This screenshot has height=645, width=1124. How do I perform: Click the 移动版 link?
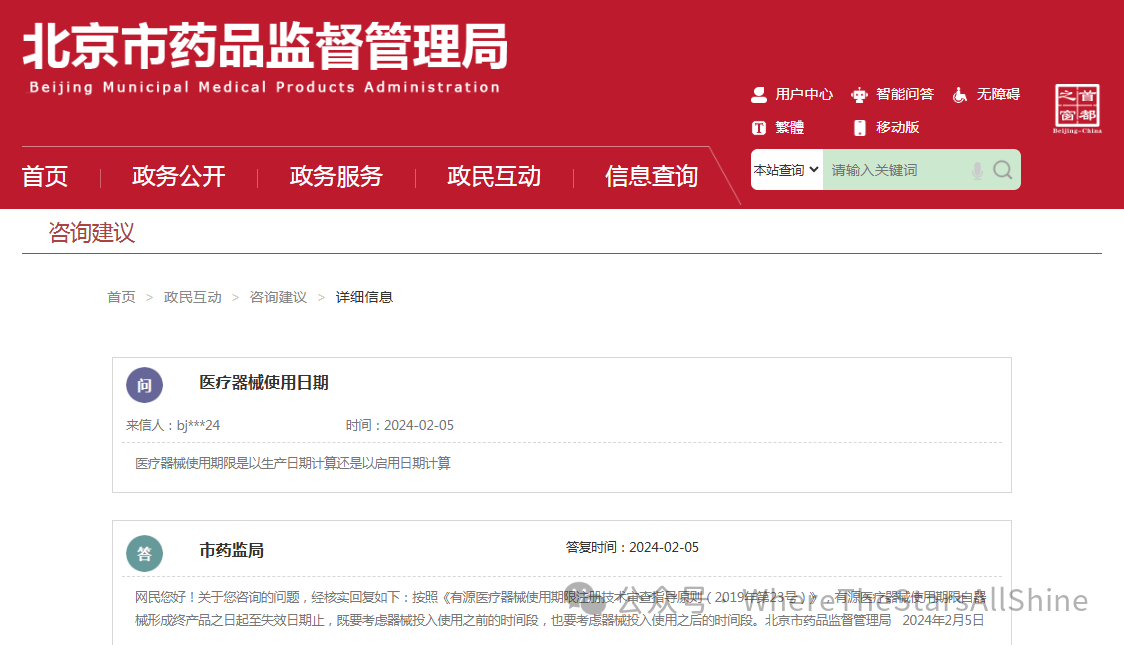tap(897, 128)
